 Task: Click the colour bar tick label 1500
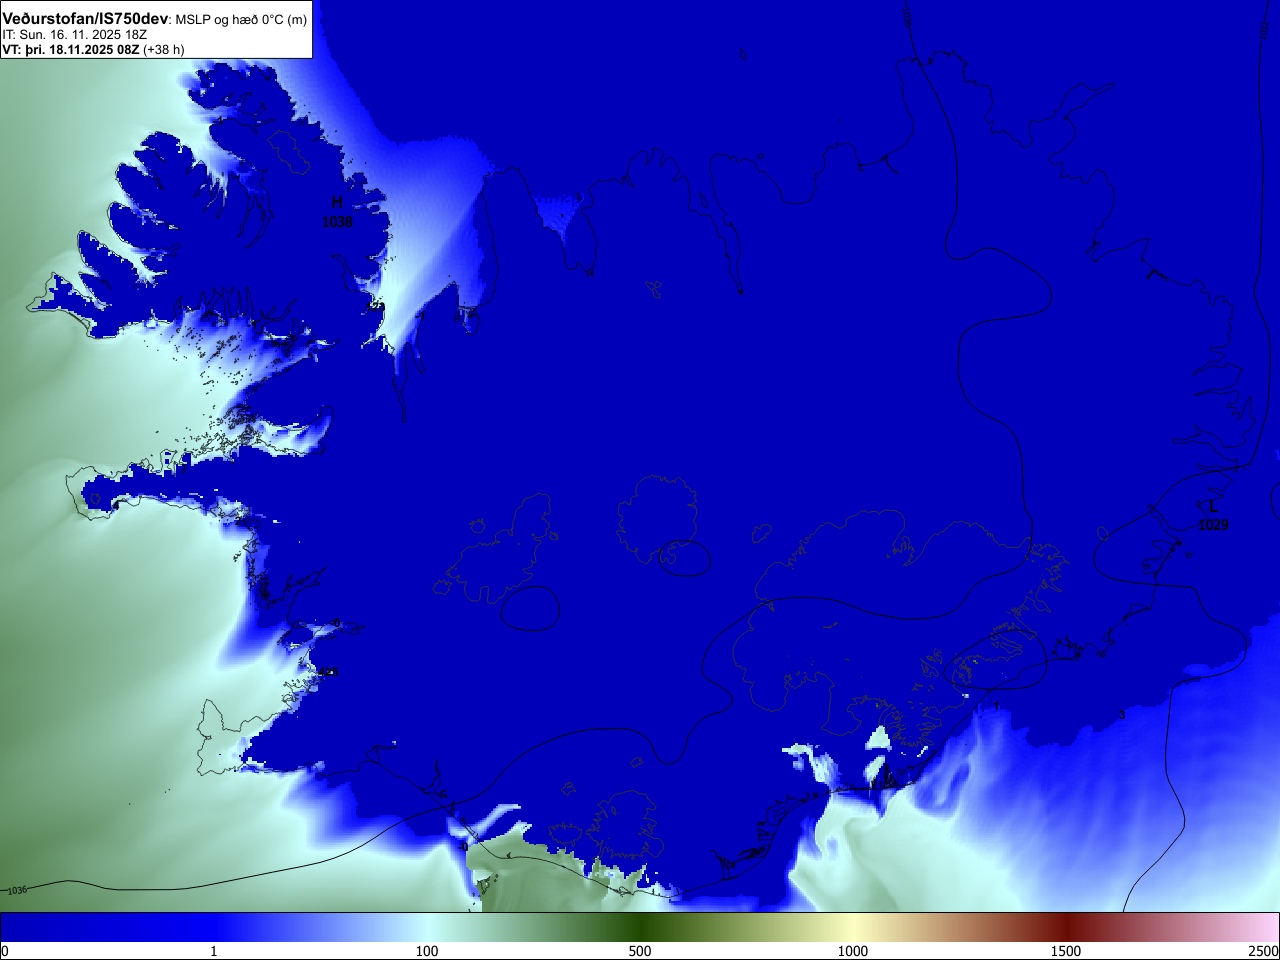(1066, 951)
